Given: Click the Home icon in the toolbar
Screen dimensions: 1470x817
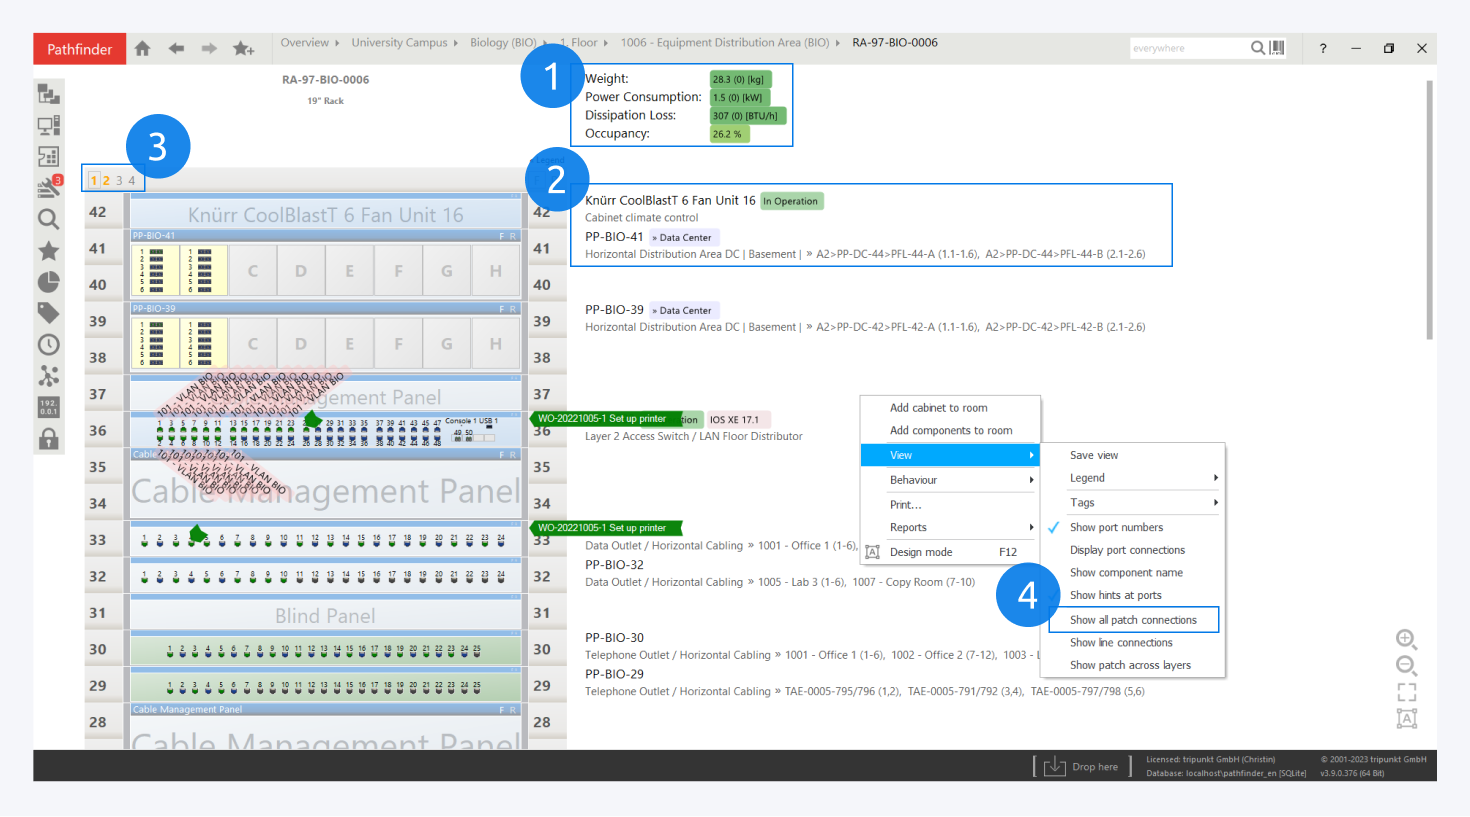Looking at the screenshot, I should tap(143, 48).
